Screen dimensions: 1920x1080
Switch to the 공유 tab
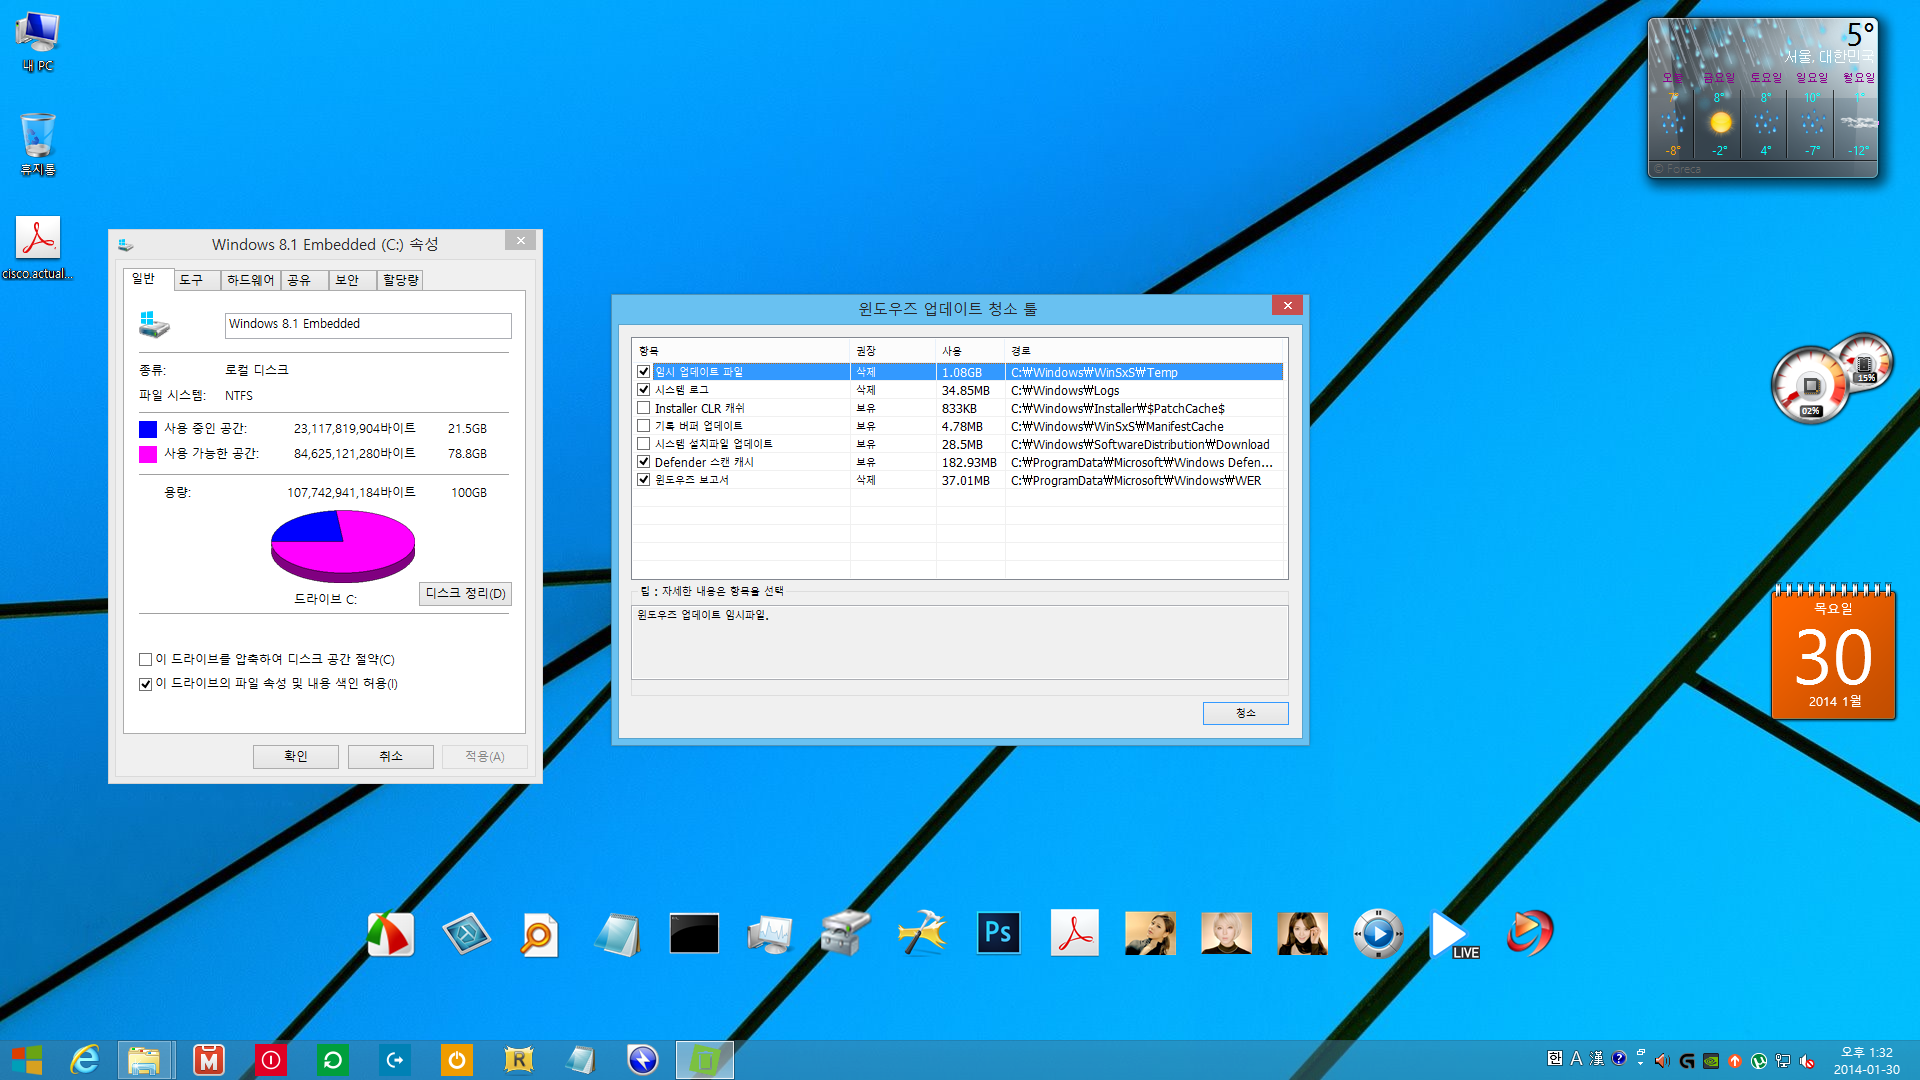pos(304,281)
